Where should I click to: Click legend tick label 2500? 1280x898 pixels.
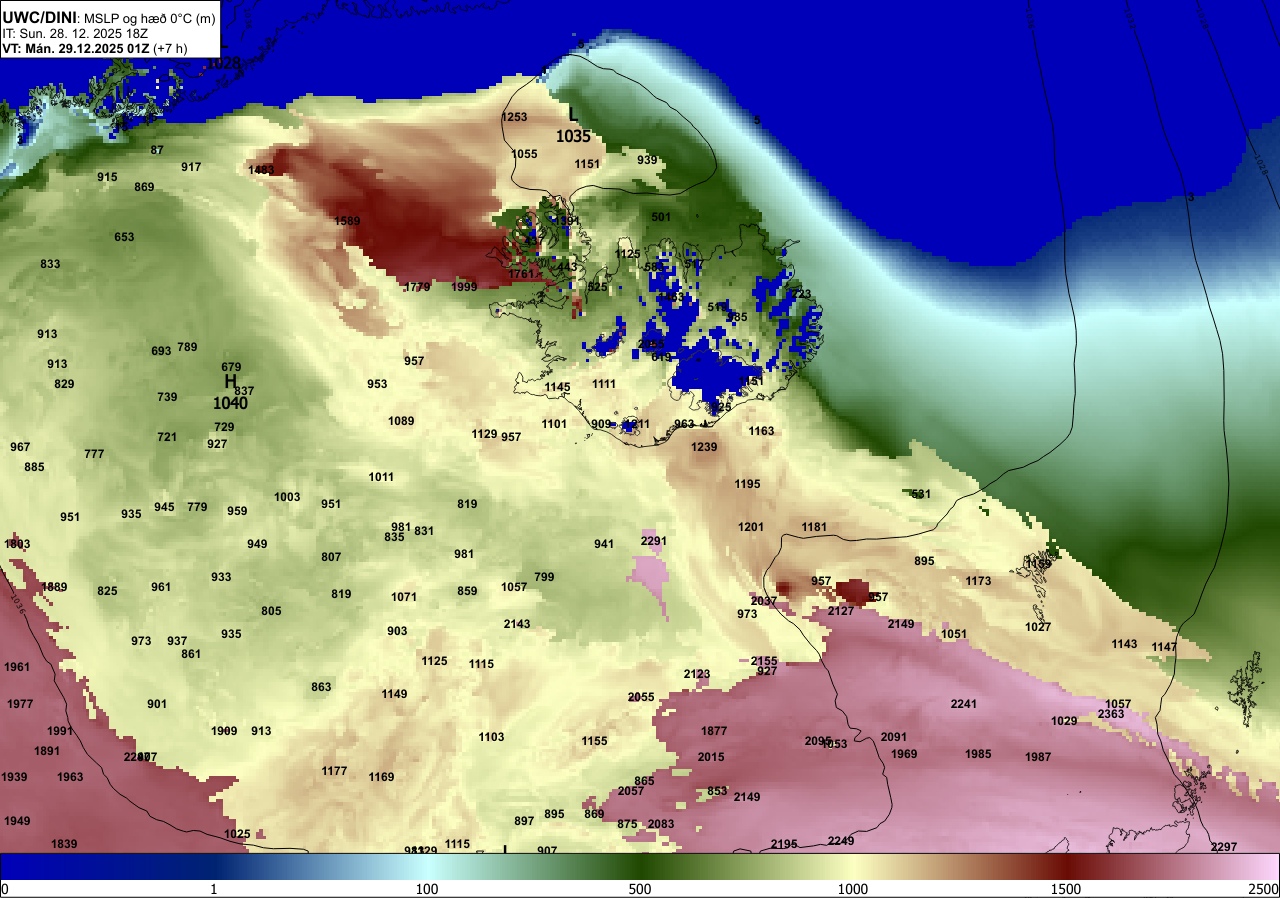tap(1265, 889)
